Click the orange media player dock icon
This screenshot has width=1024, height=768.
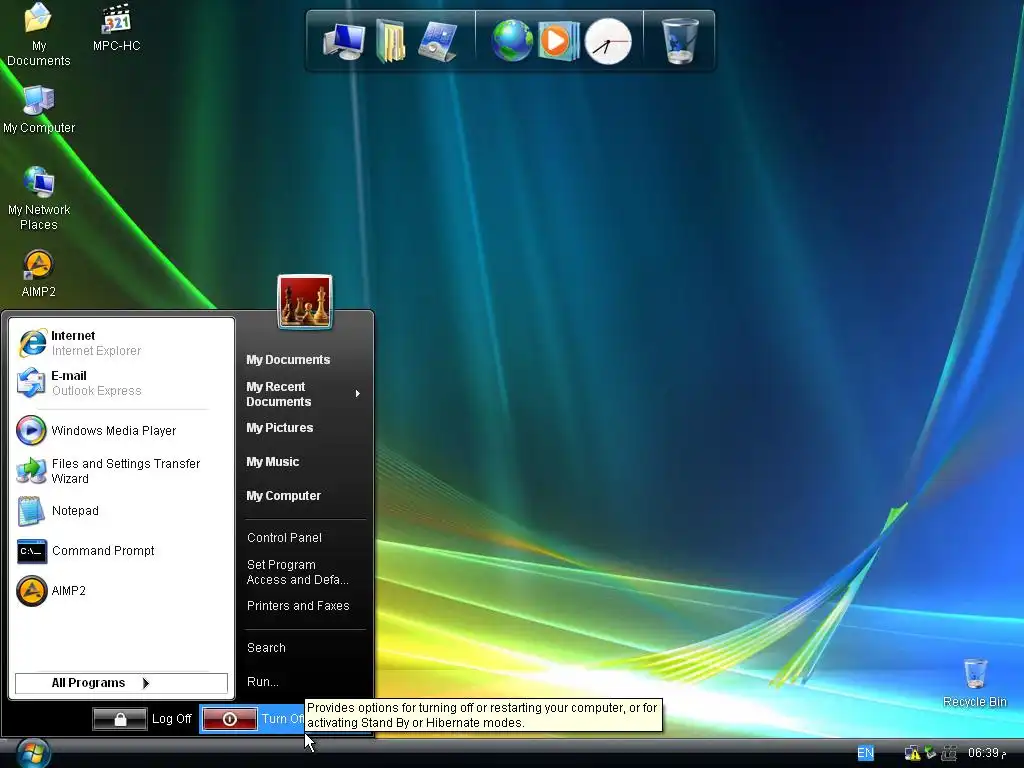pos(558,41)
